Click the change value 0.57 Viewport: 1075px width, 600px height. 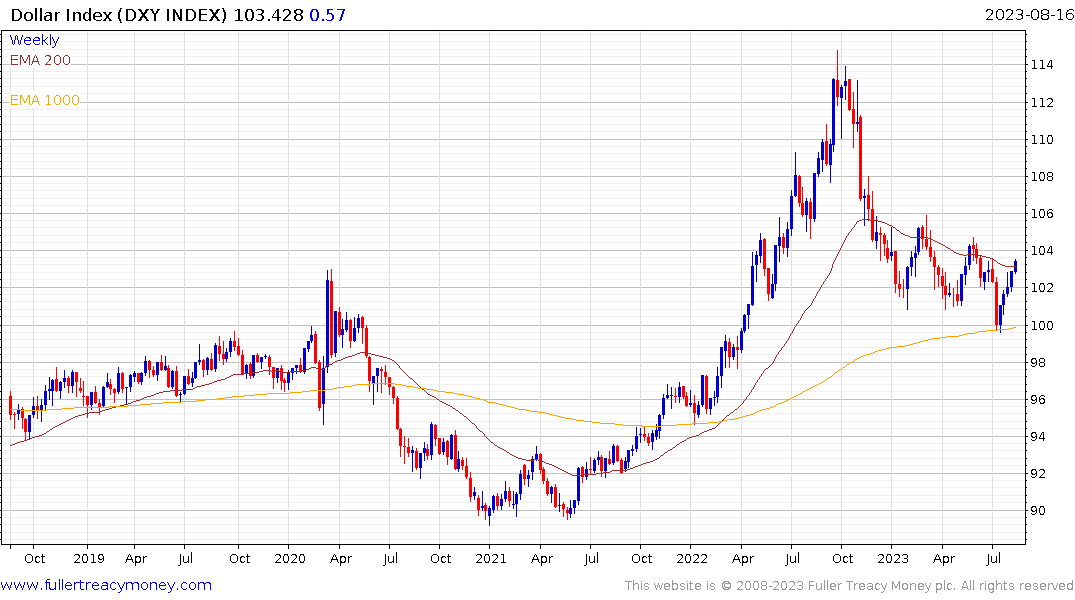[327, 15]
